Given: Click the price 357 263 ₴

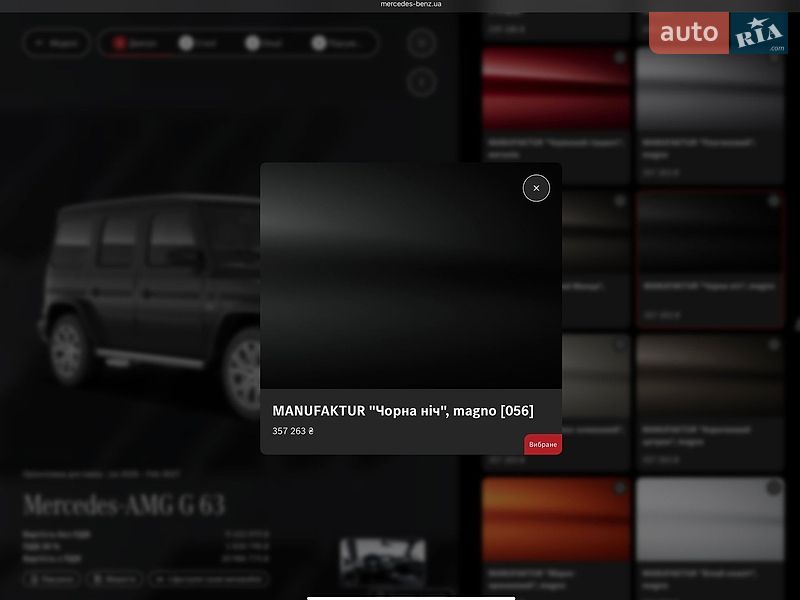Looking at the screenshot, I should 293,431.
